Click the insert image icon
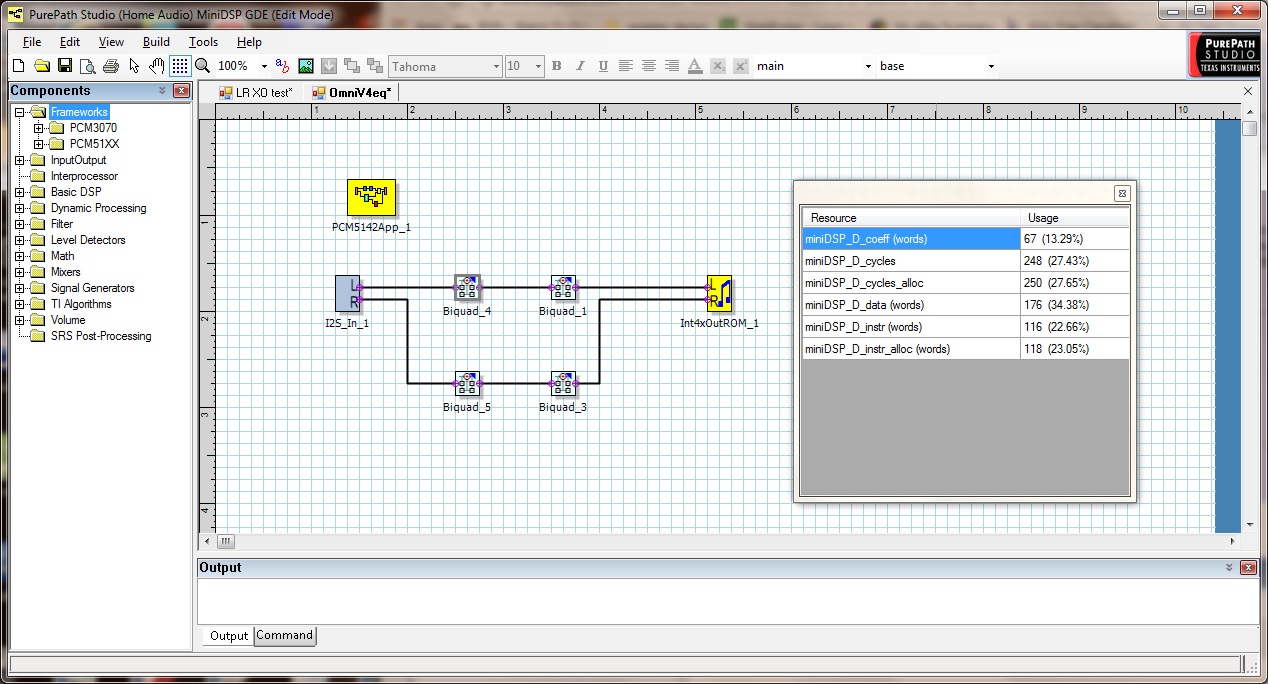Screen dimensions: 1268x684 [x=306, y=66]
